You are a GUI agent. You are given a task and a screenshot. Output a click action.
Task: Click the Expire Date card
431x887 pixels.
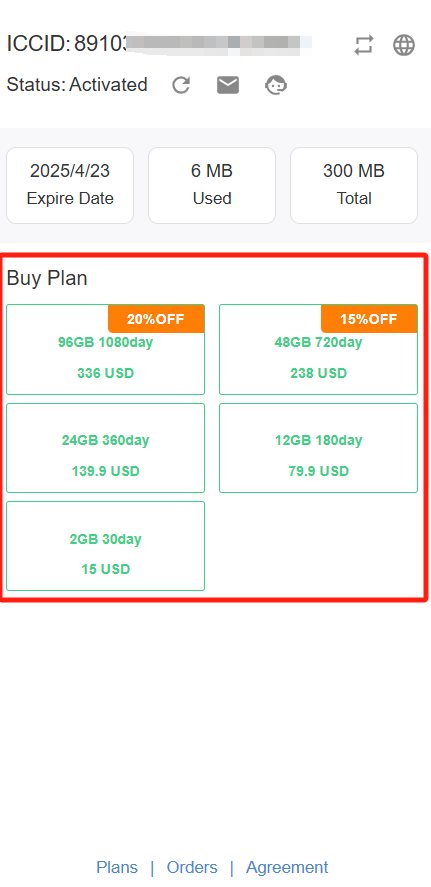[x=70, y=185]
